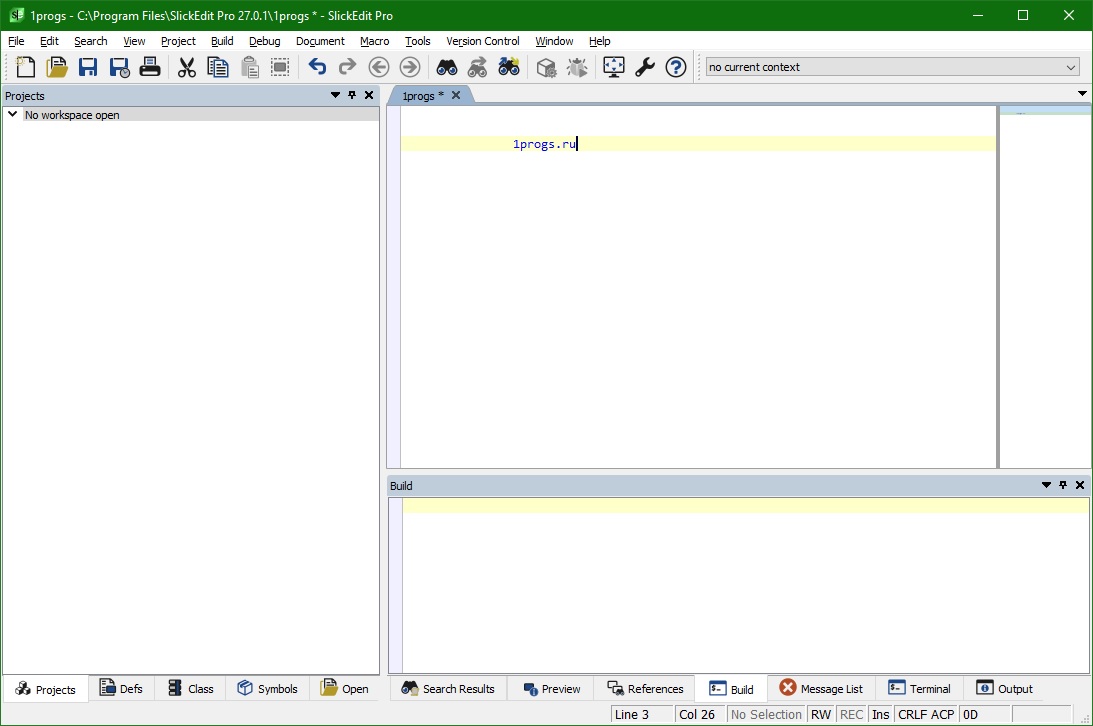
Task: Navigate back with the left circle arrow
Action: (379, 67)
